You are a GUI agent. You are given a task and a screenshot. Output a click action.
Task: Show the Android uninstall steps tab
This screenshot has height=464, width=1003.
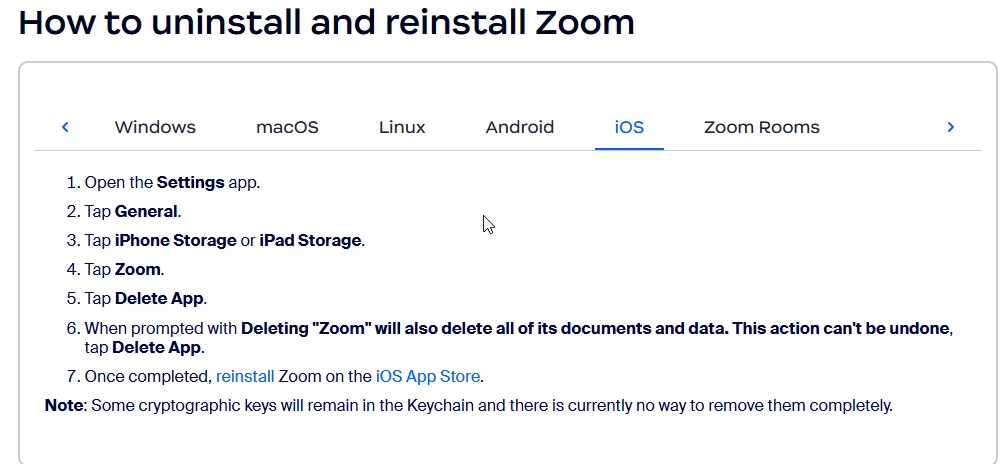coord(519,127)
